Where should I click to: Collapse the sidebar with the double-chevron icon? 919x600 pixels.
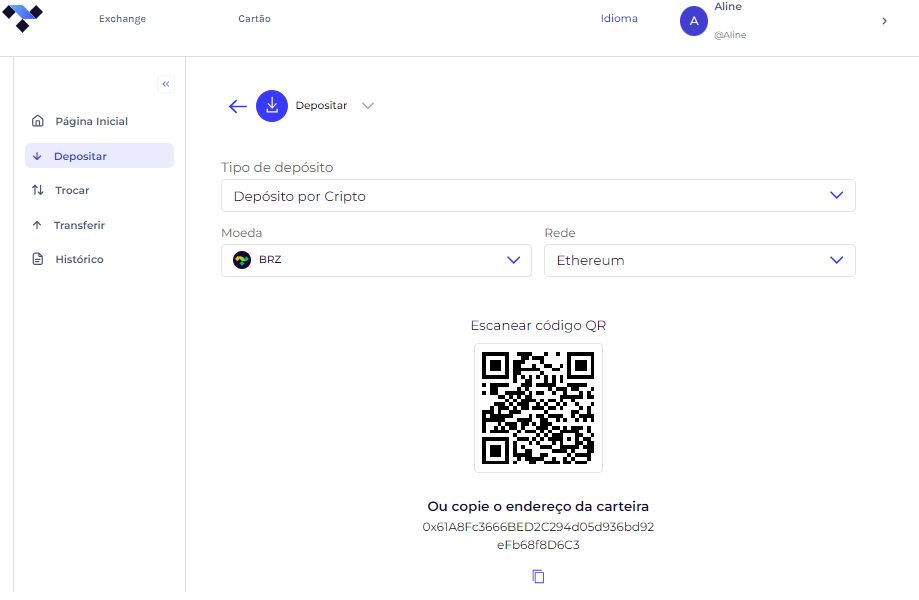(x=166, y=84)
